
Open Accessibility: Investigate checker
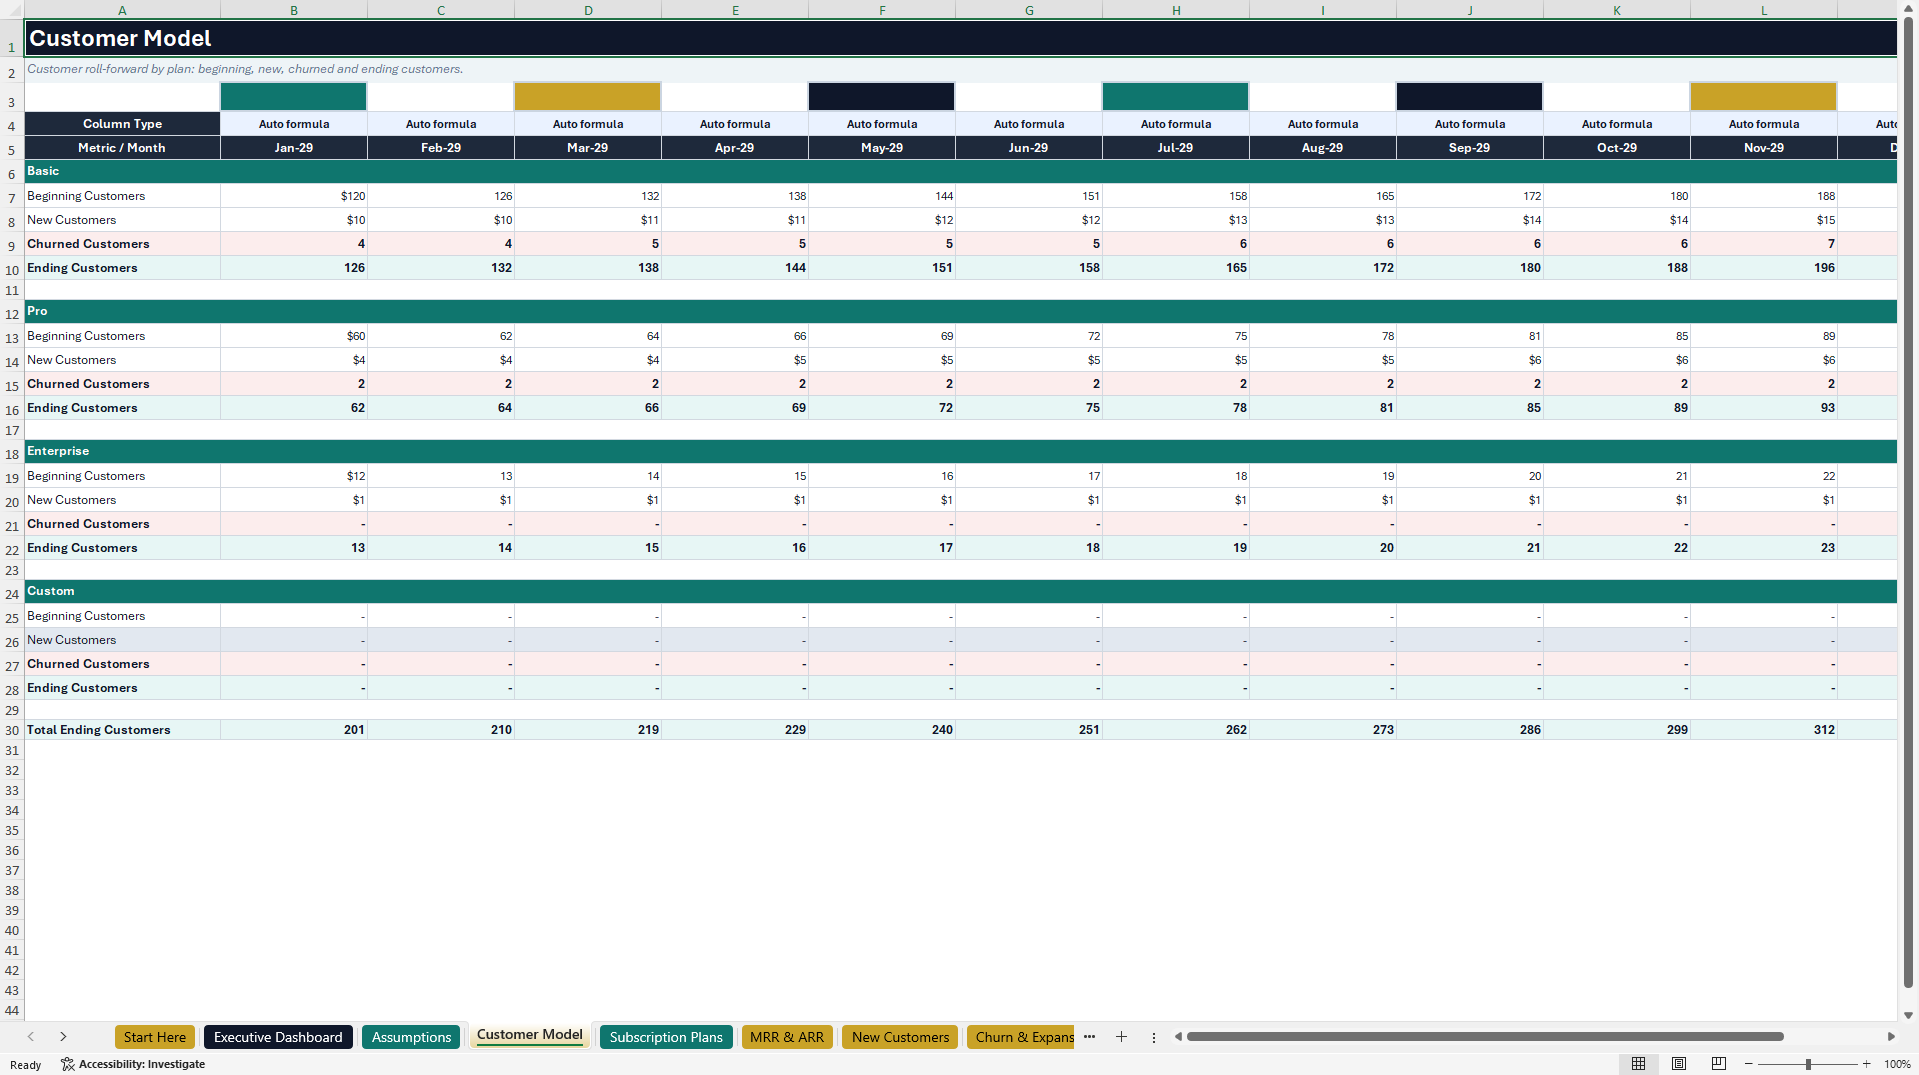(133, 1064)
